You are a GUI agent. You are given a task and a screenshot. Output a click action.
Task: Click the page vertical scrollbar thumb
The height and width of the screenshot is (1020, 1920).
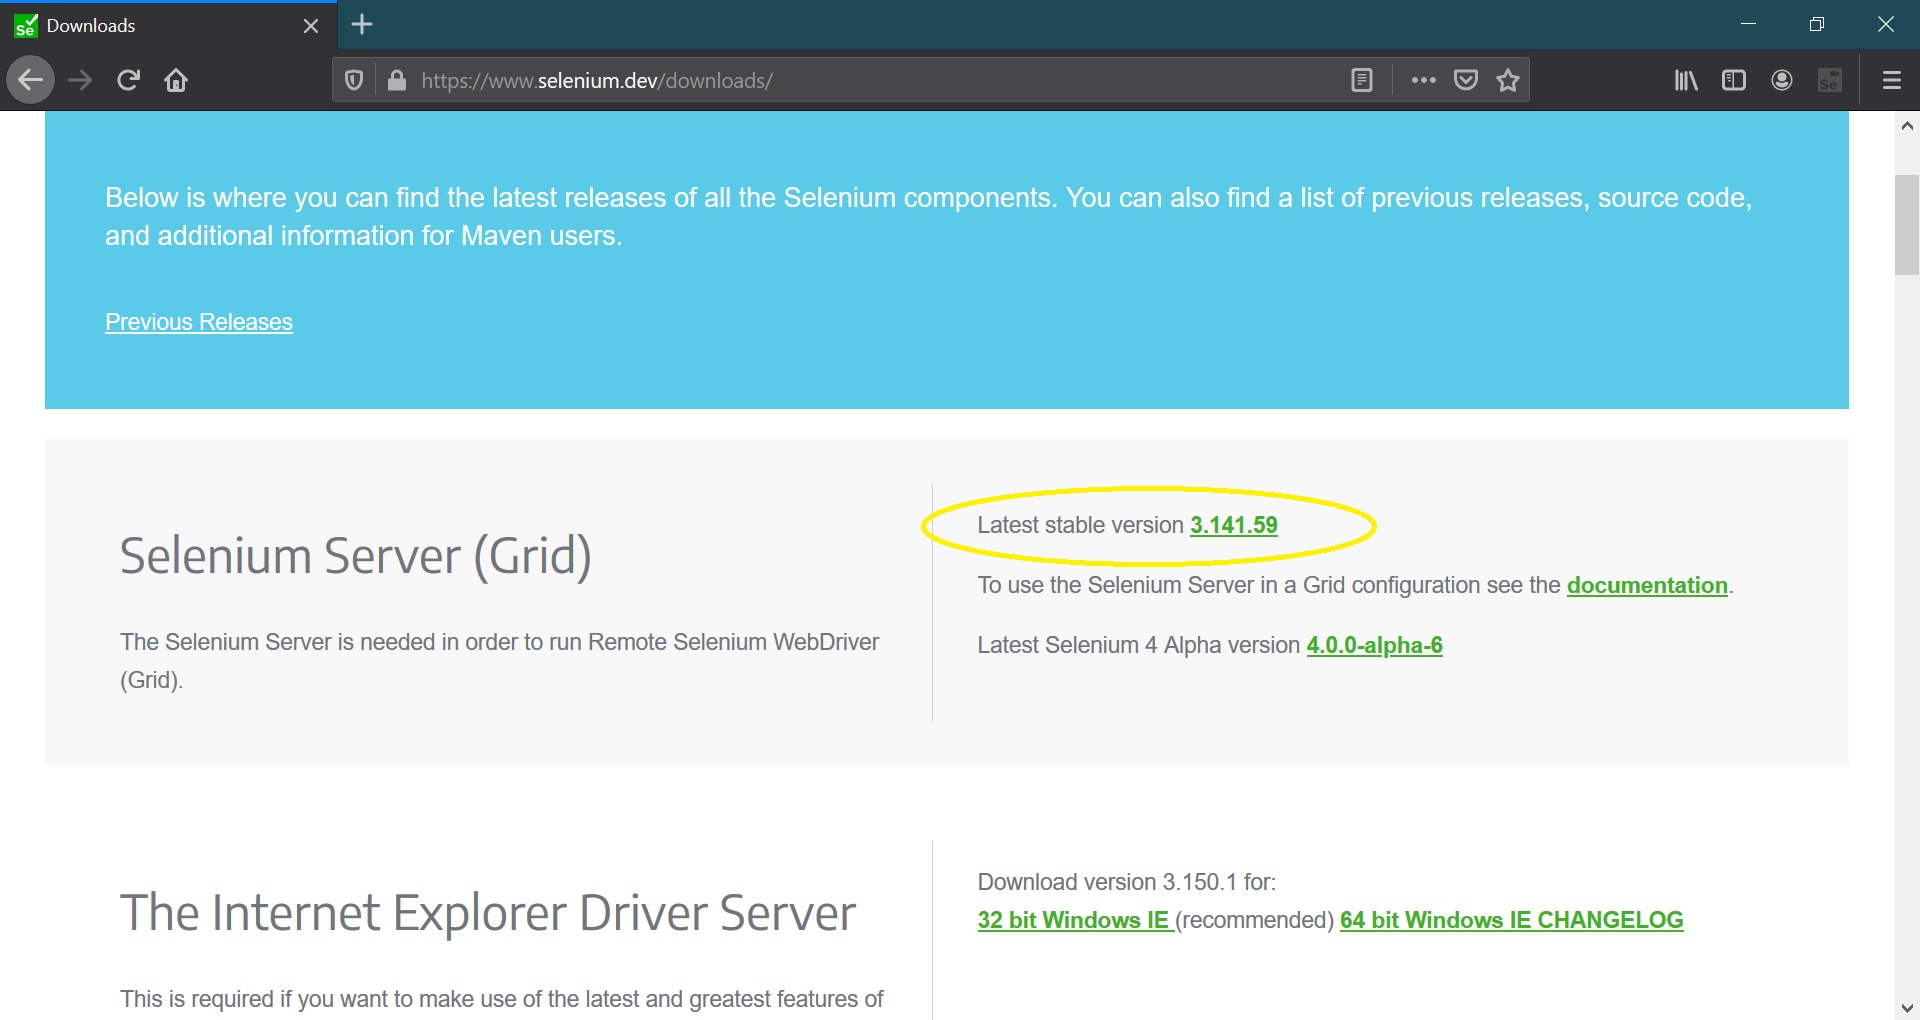click(1907, 225)
